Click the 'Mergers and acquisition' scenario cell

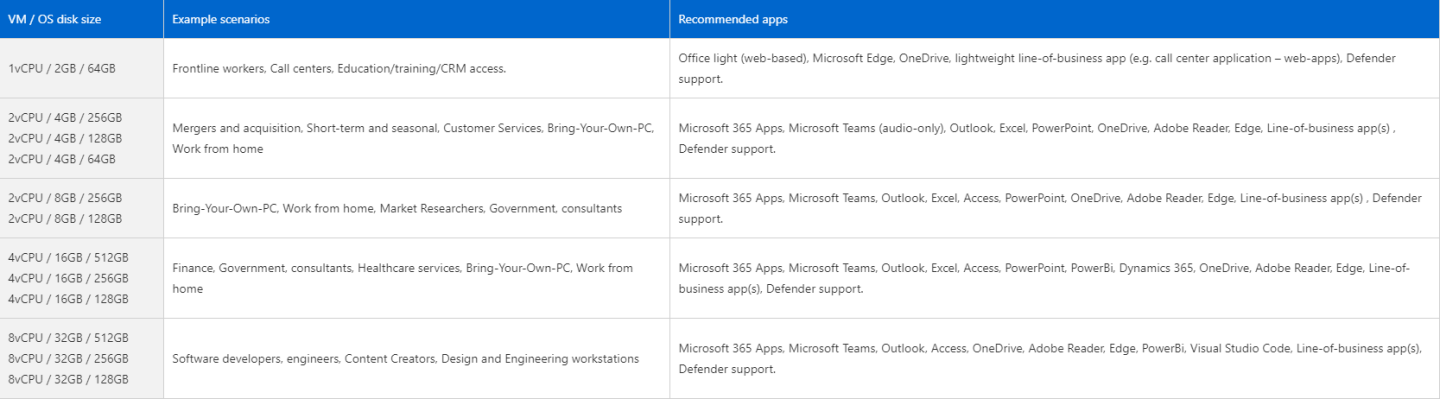coord(417,138)
